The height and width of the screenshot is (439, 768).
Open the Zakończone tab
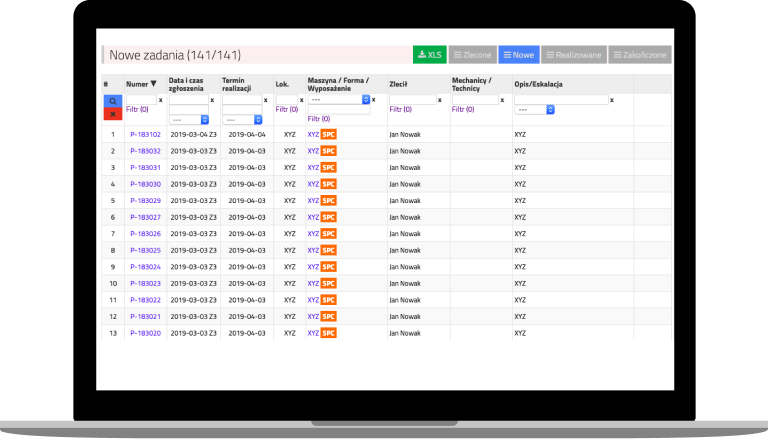pyautogui.click(x=640, y=55)
